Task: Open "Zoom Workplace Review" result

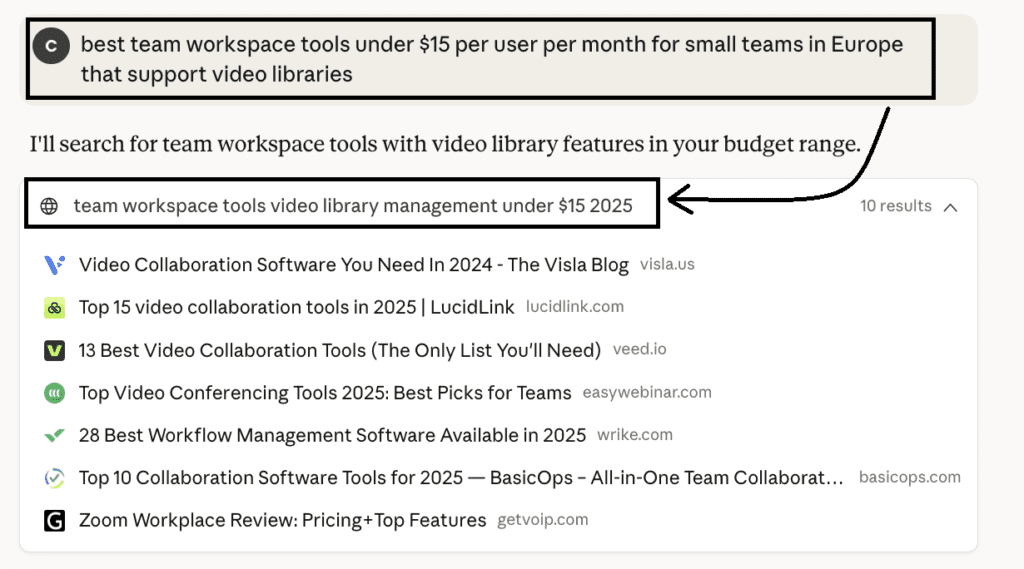Action: (x=282, y=521)
